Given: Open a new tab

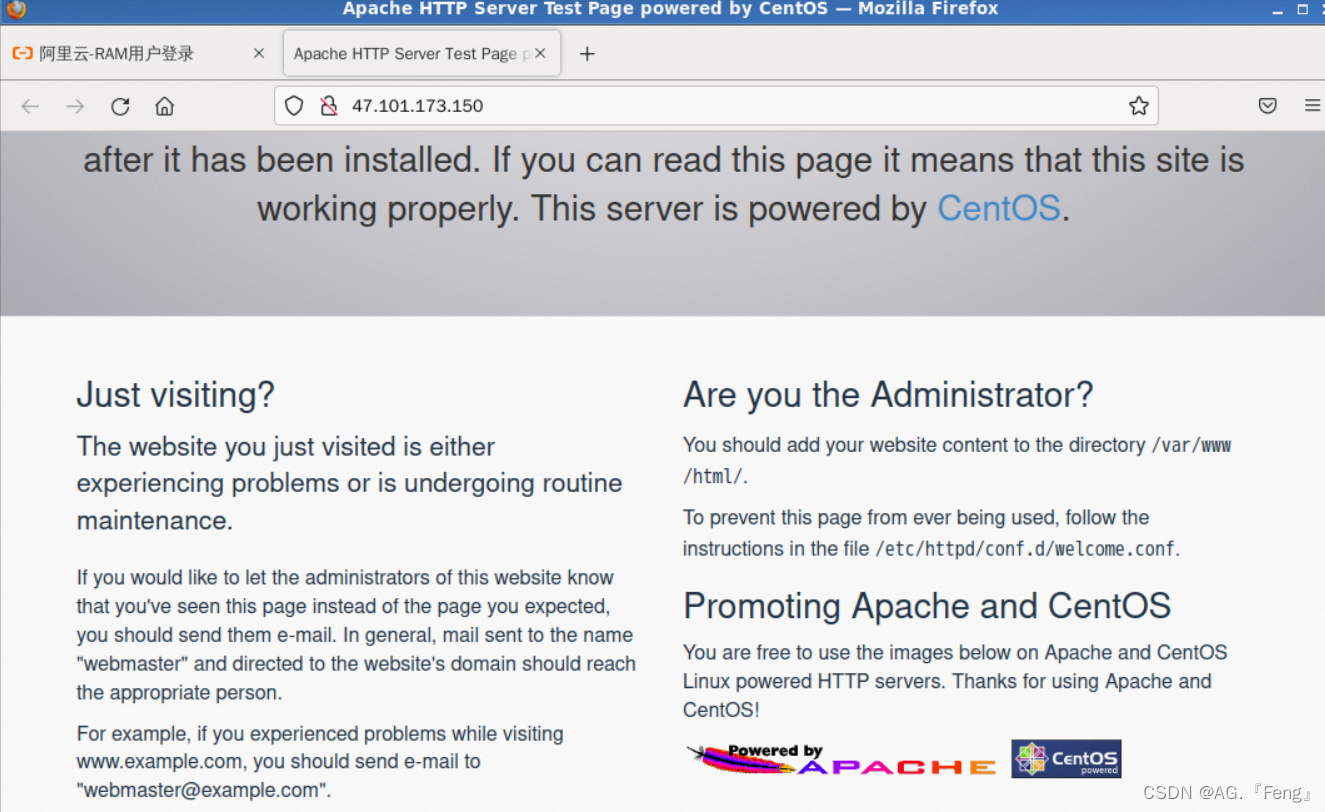Looking at the screenshot, I should tap(587, 54).
